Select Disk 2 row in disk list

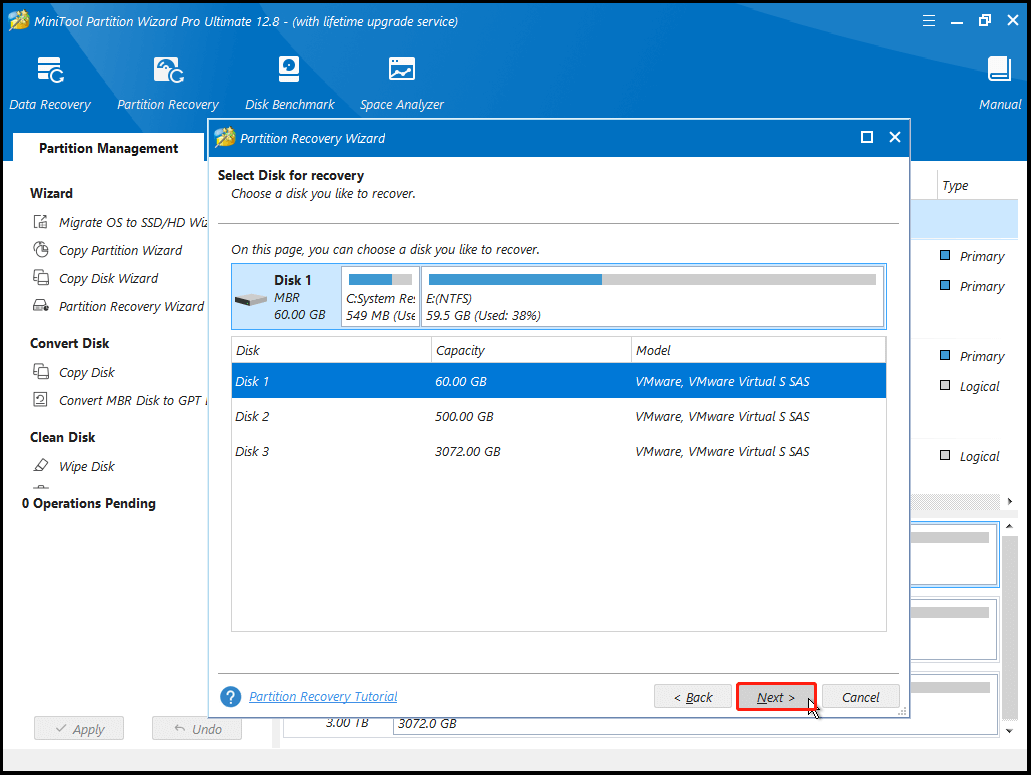pos(558,416)
